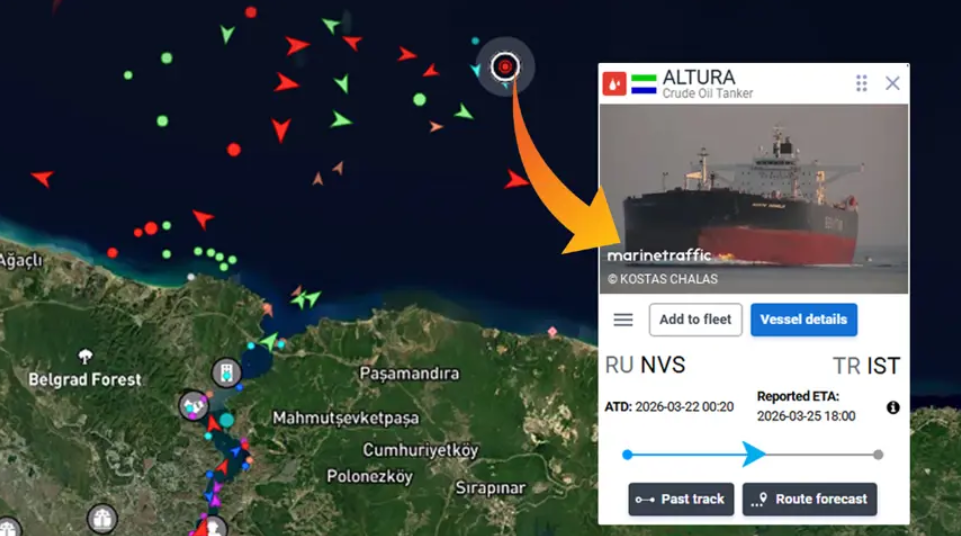
Task: Click the Belgrad Forest park icon
Action: [x=85, y=356]
